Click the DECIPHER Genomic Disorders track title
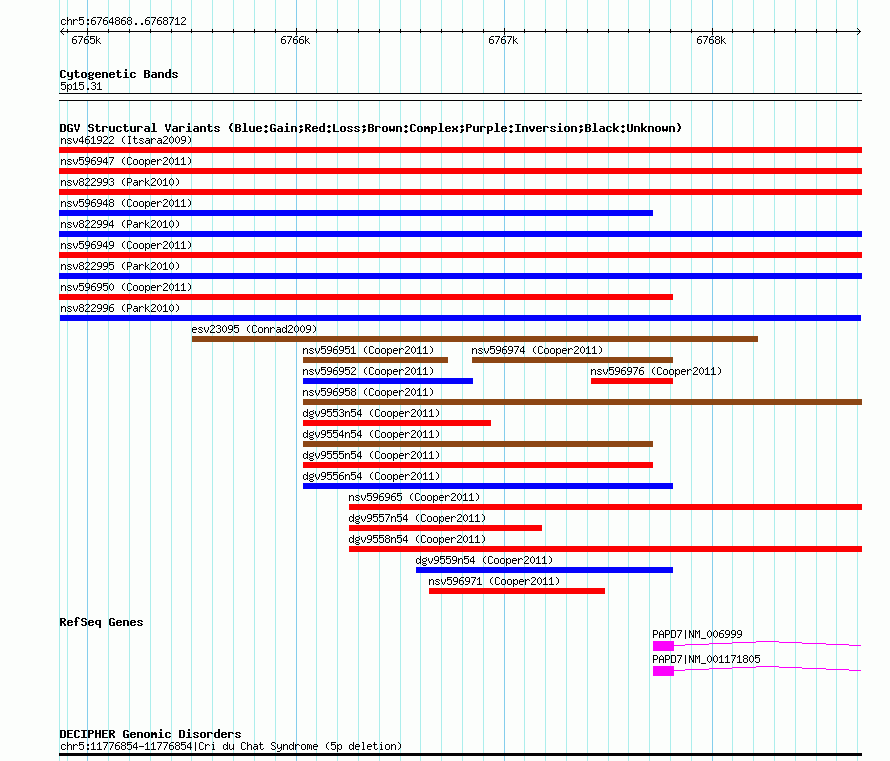 tap(150, 734)
